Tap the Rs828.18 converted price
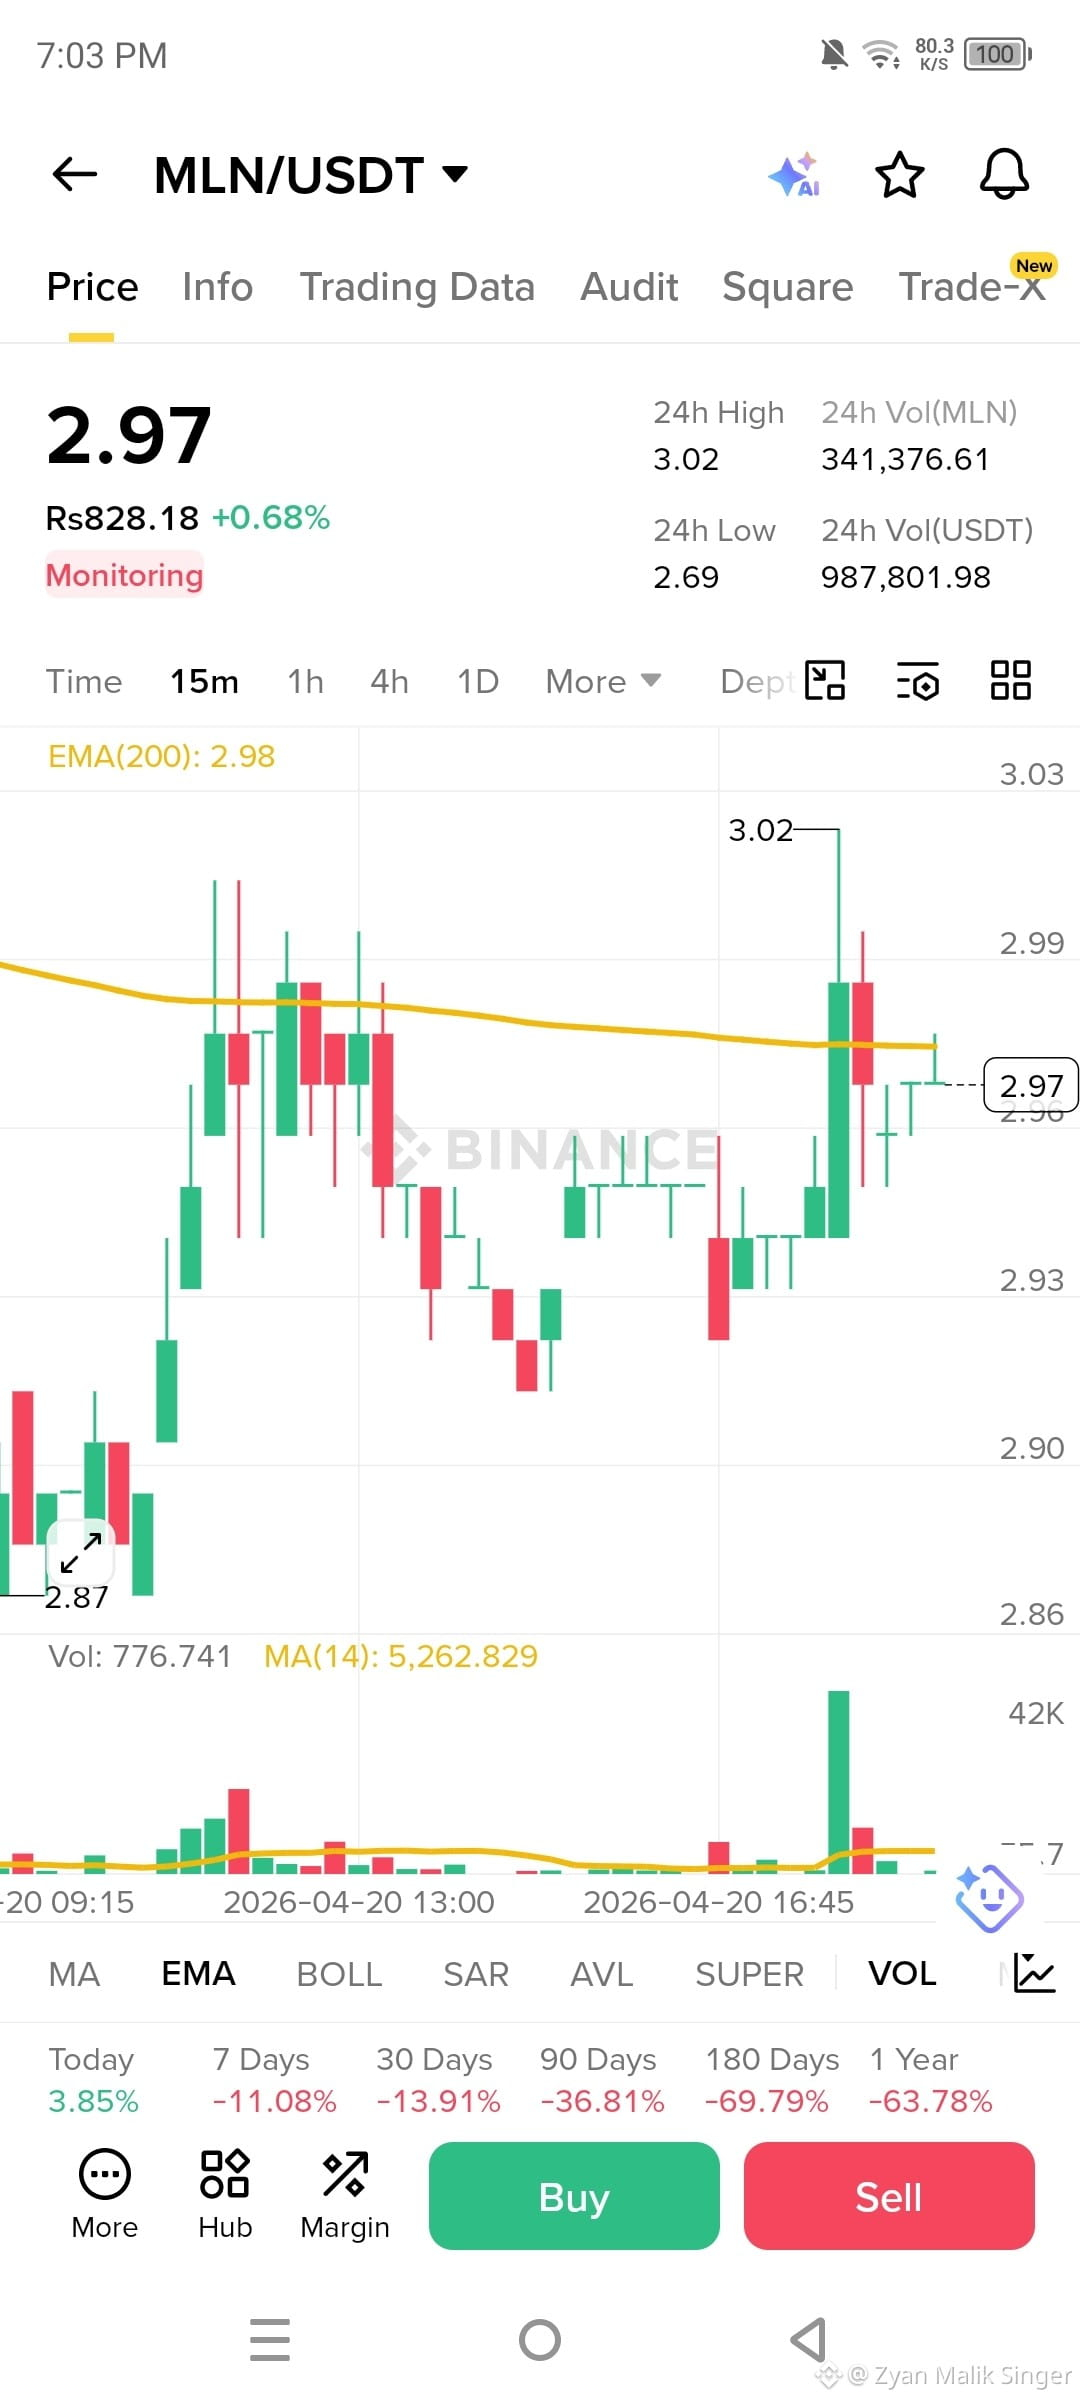 (122, 518)
